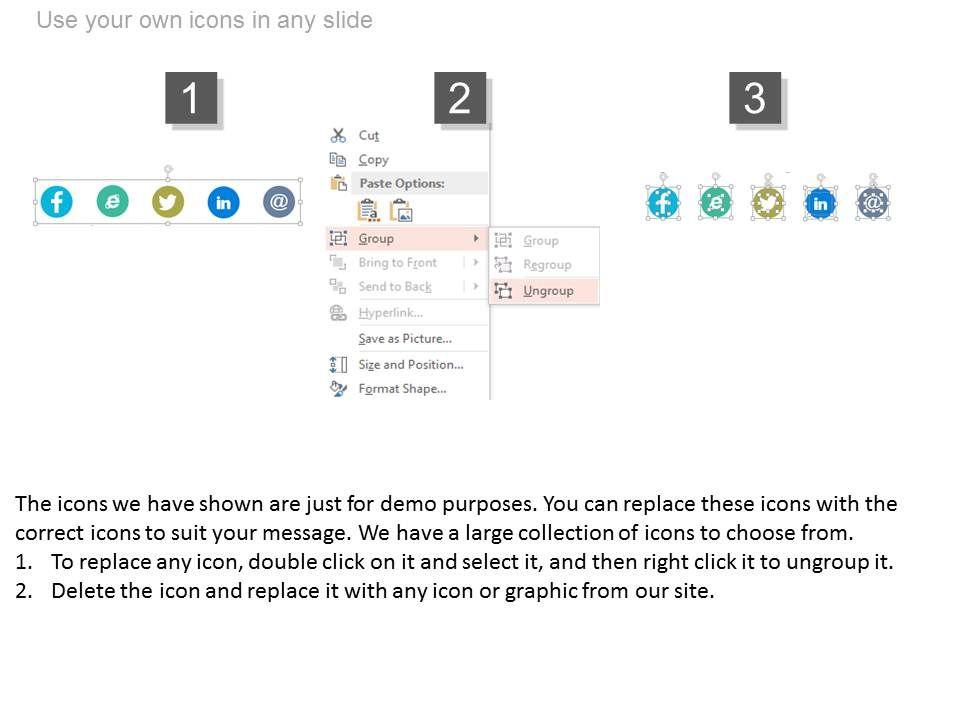Click the Size and Position icon
This screenshot has height=720, width=960.
(338, 365)
